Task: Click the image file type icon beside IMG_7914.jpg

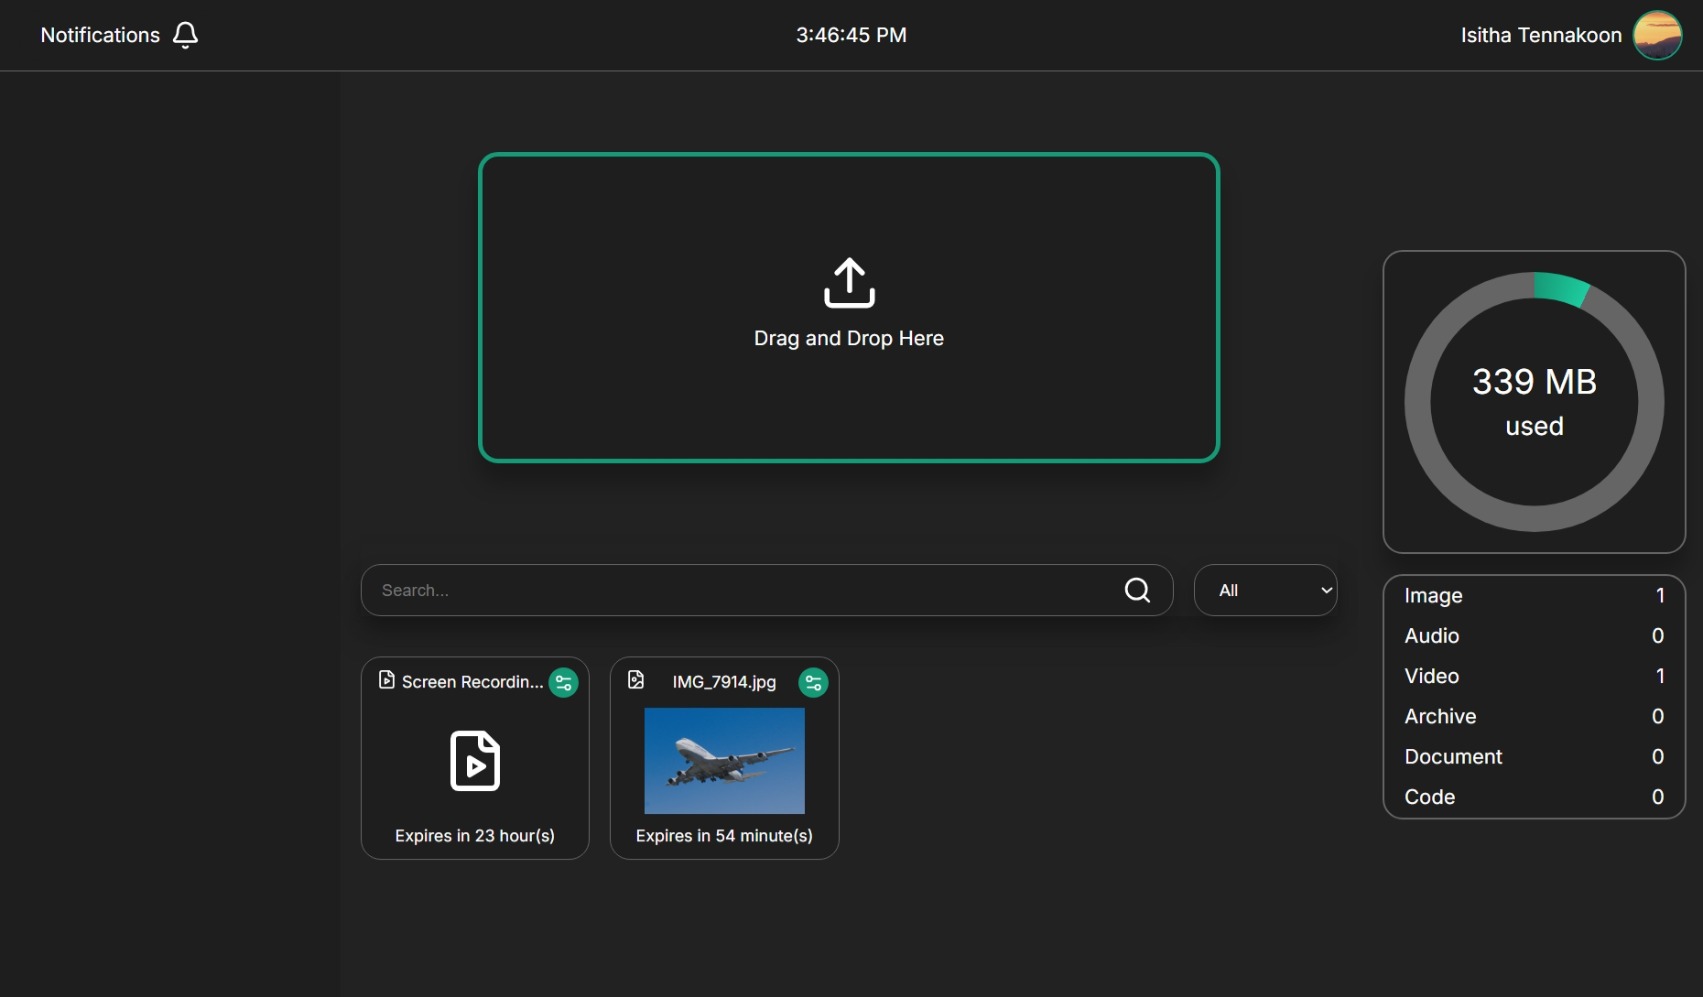Action: coord(636,681)
